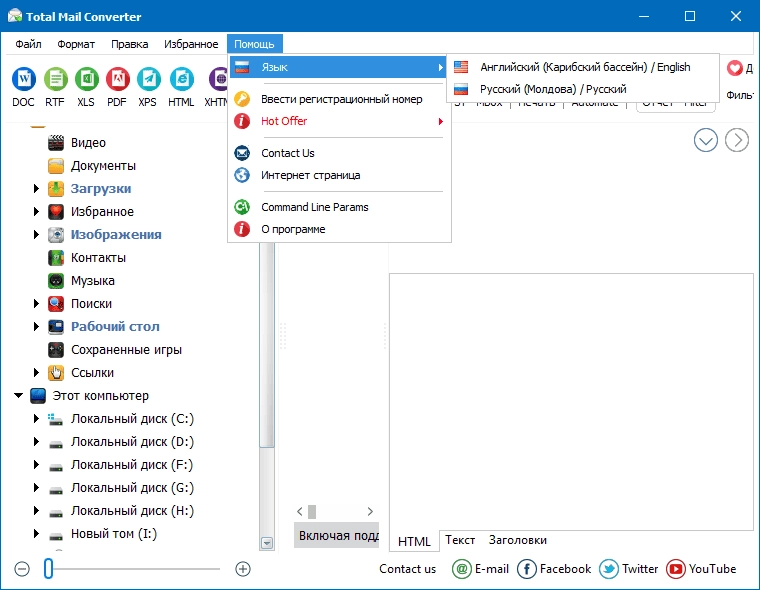Expand the Избранное tree node arrow

(36, 212)
